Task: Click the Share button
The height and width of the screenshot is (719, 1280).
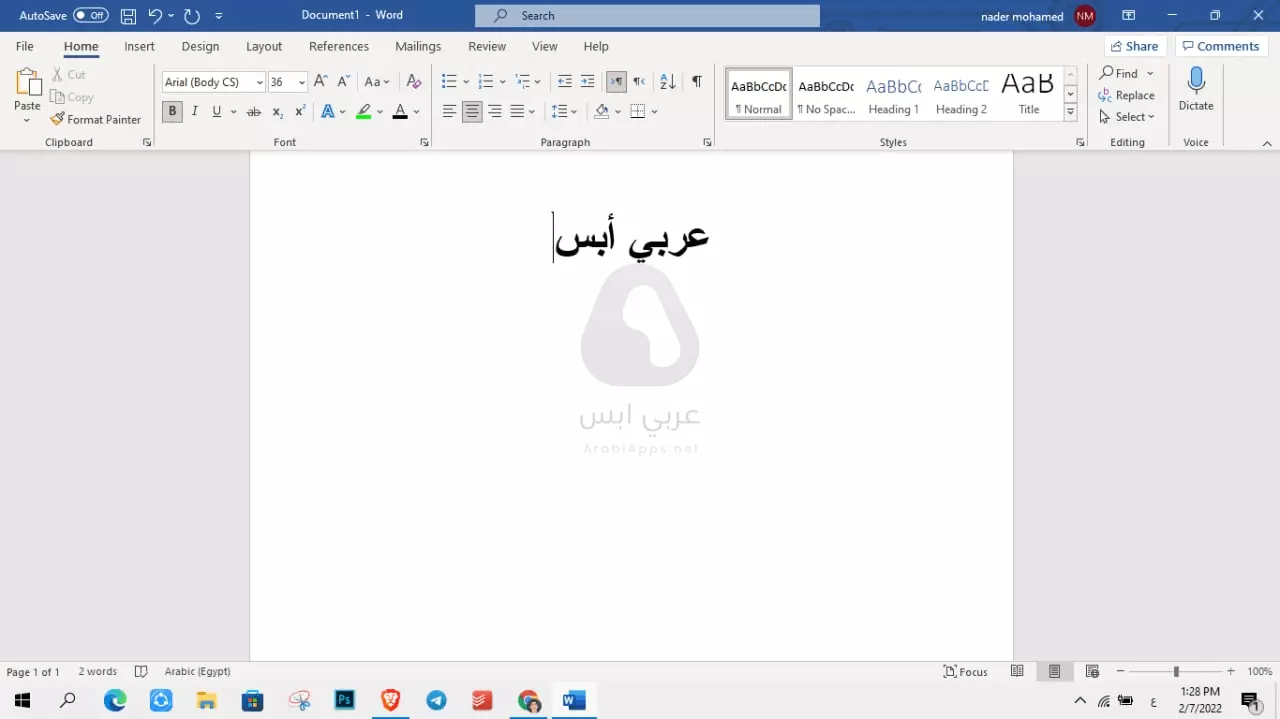Action: pos(1135,45)
